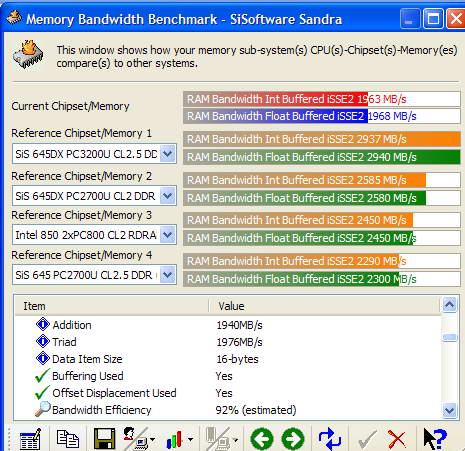Screen dimensions: 465x451
Task: Click the green forward arrow button
Action: [293, 439]
